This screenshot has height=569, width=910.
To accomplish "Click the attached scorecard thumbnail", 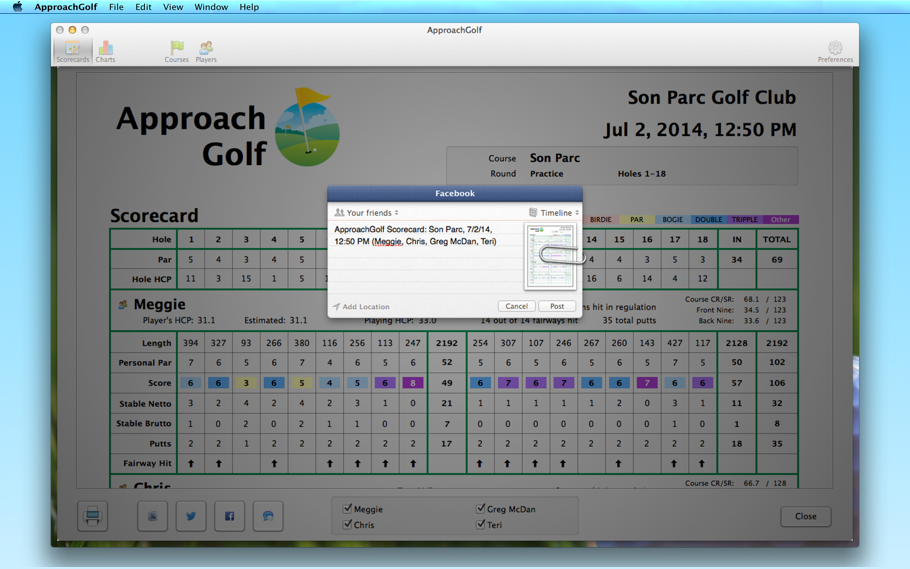I will [550, 257].
